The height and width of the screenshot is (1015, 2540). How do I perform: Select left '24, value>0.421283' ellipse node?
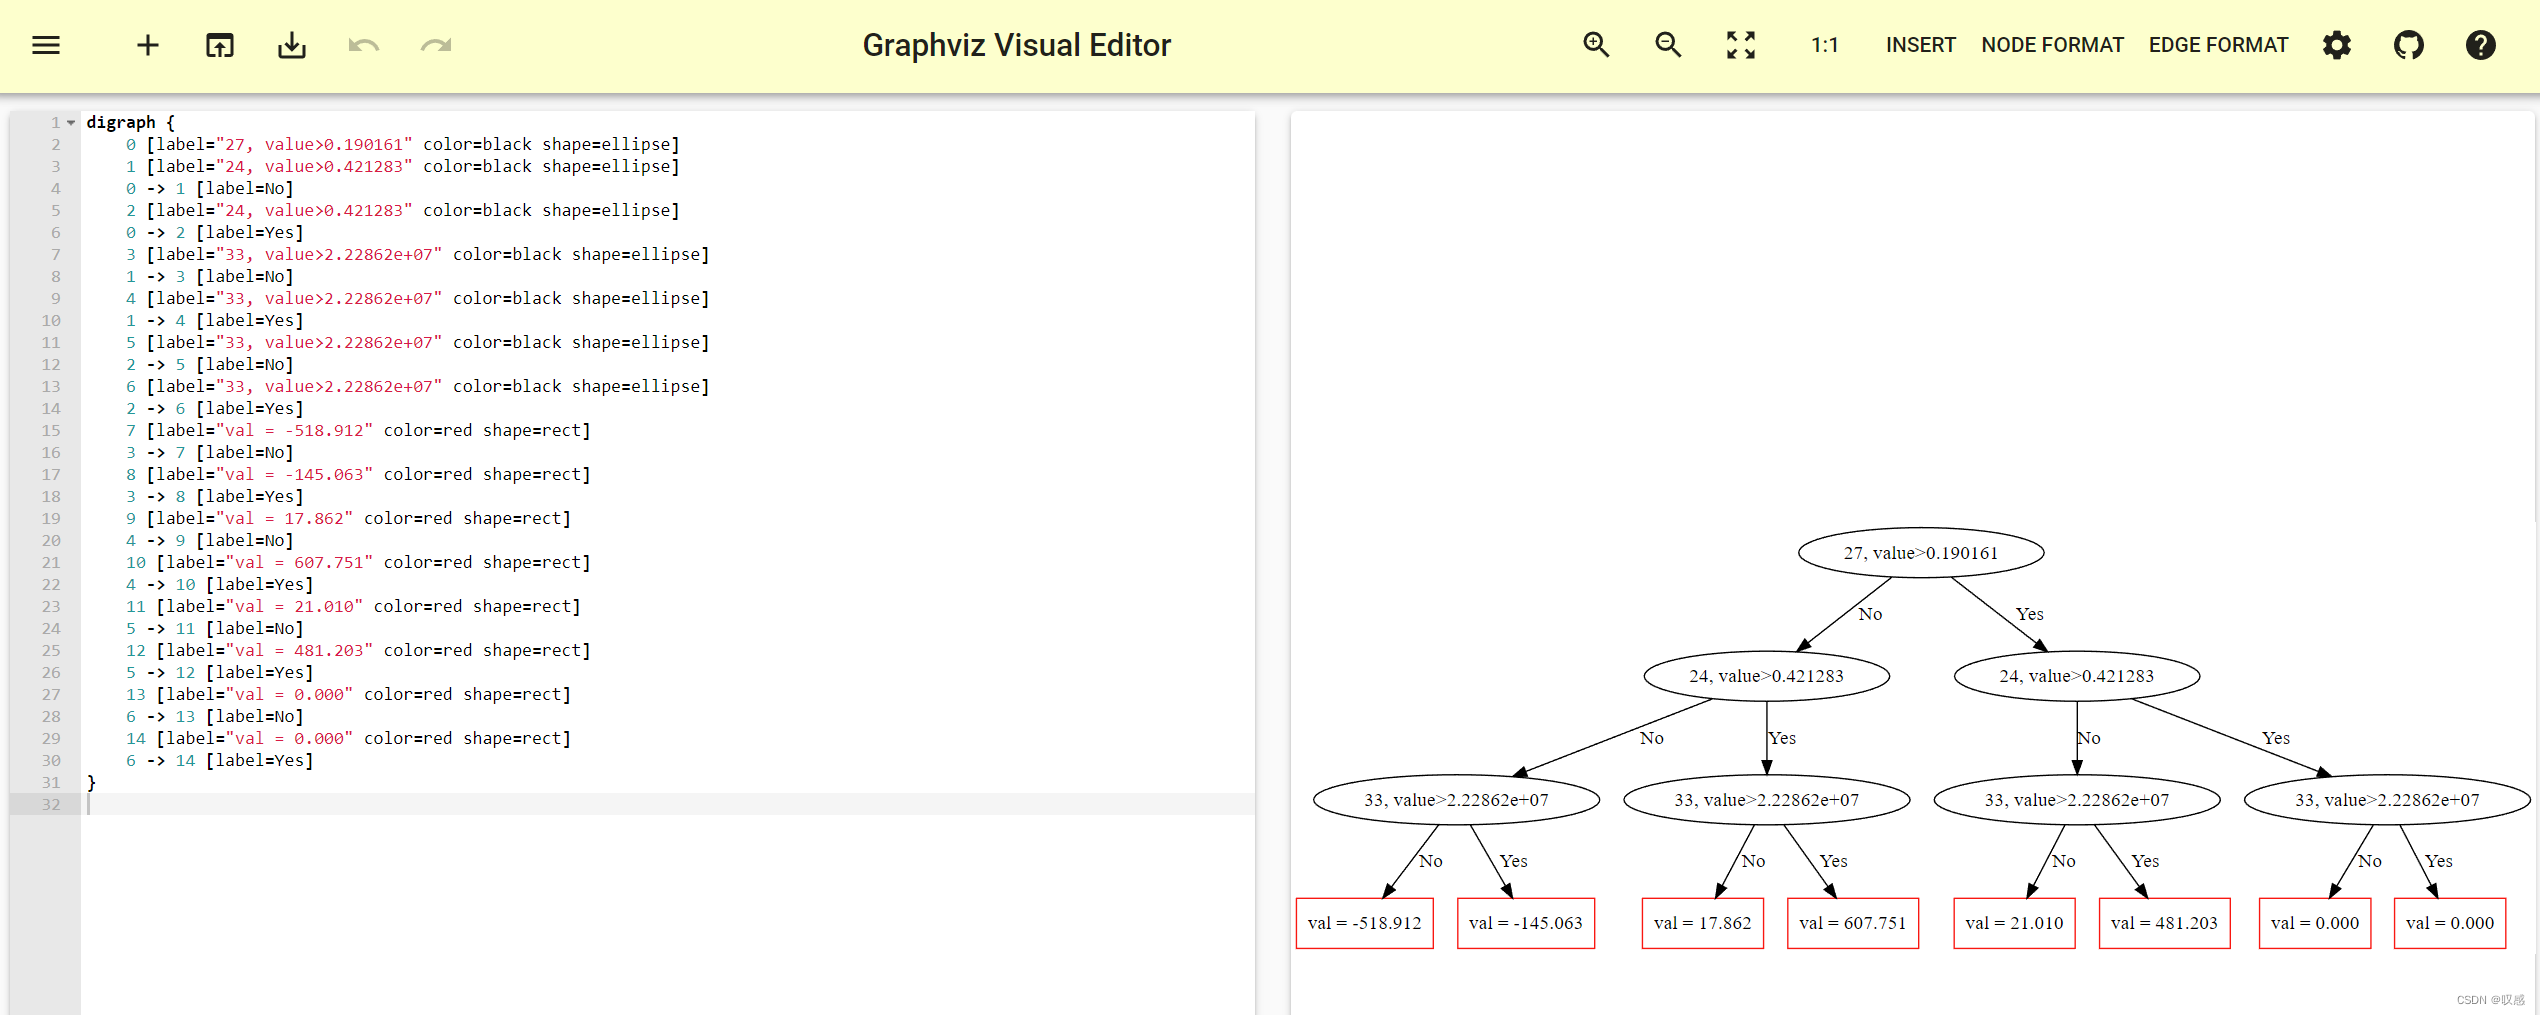1767,676
